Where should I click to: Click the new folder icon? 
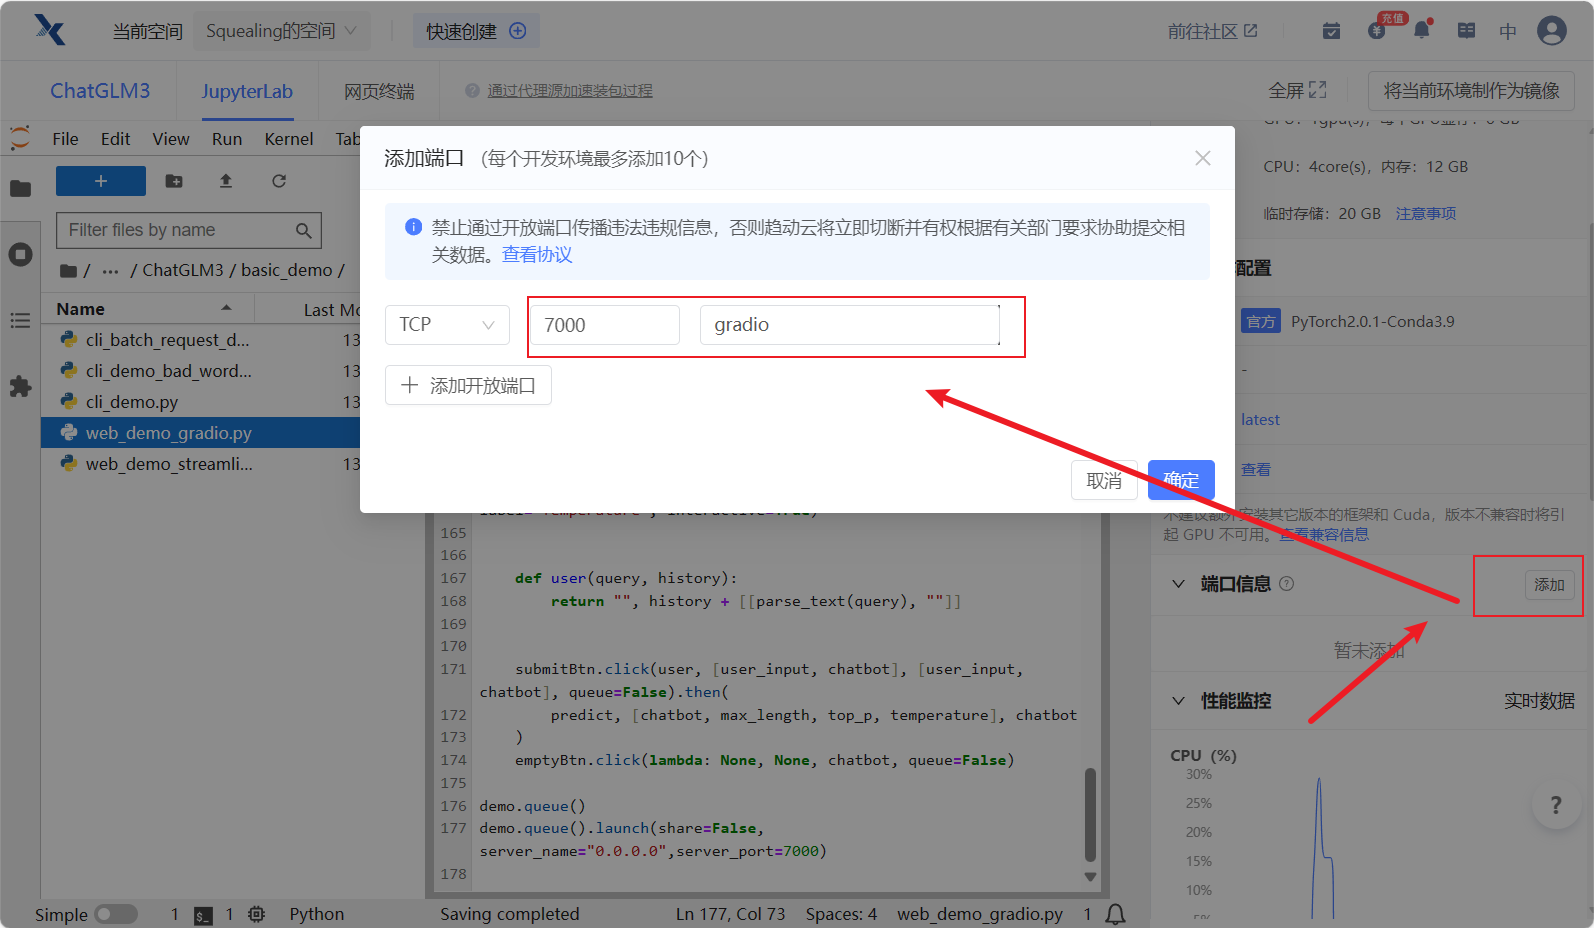(x=174, y=181)
